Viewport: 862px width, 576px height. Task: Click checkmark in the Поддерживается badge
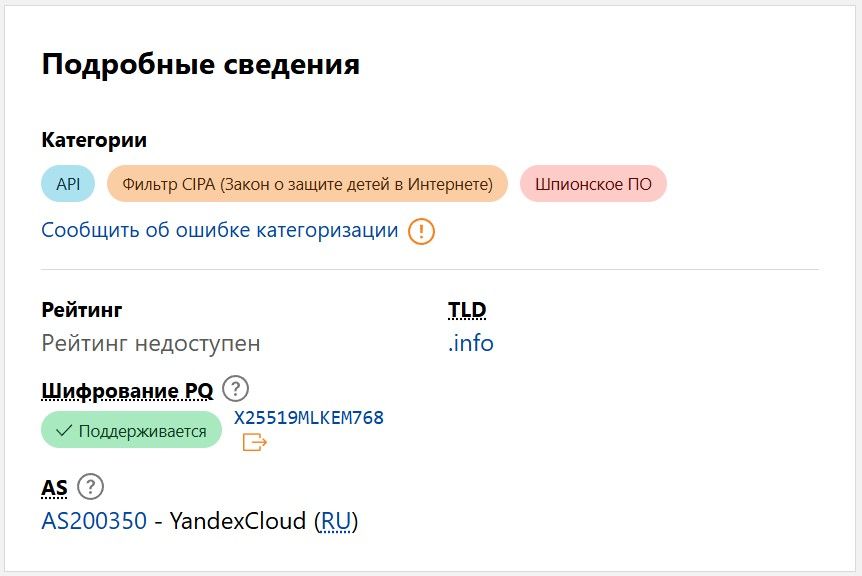click(x=64, y=431)
